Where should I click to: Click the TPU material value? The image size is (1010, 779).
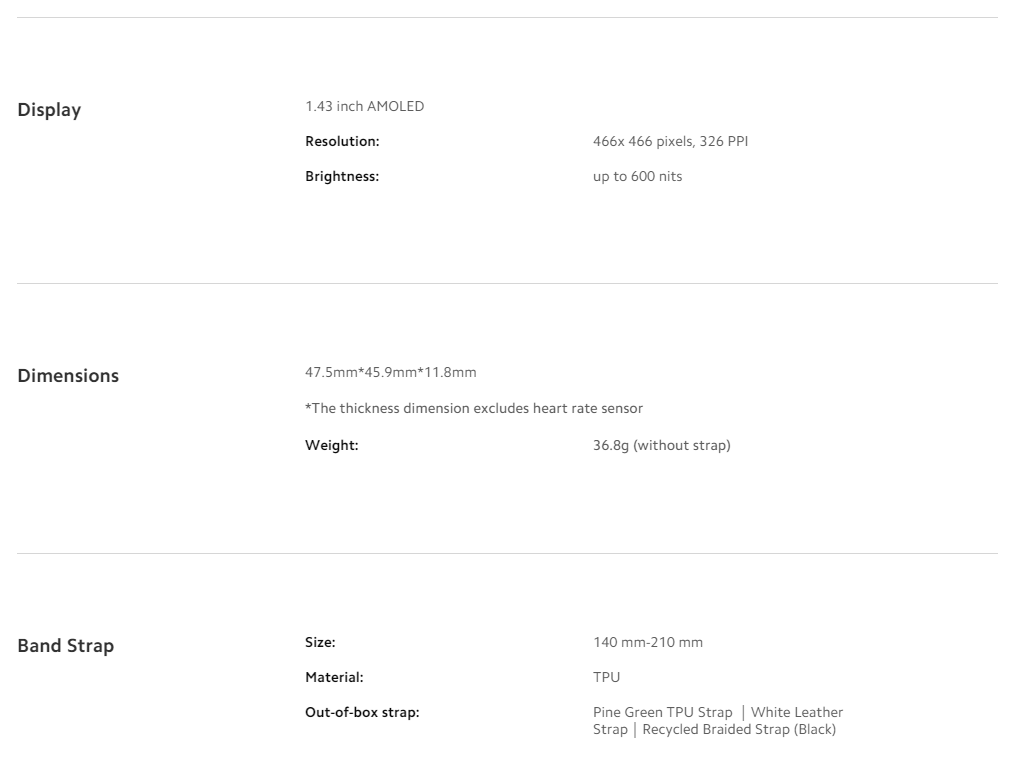tap(606, 677)
